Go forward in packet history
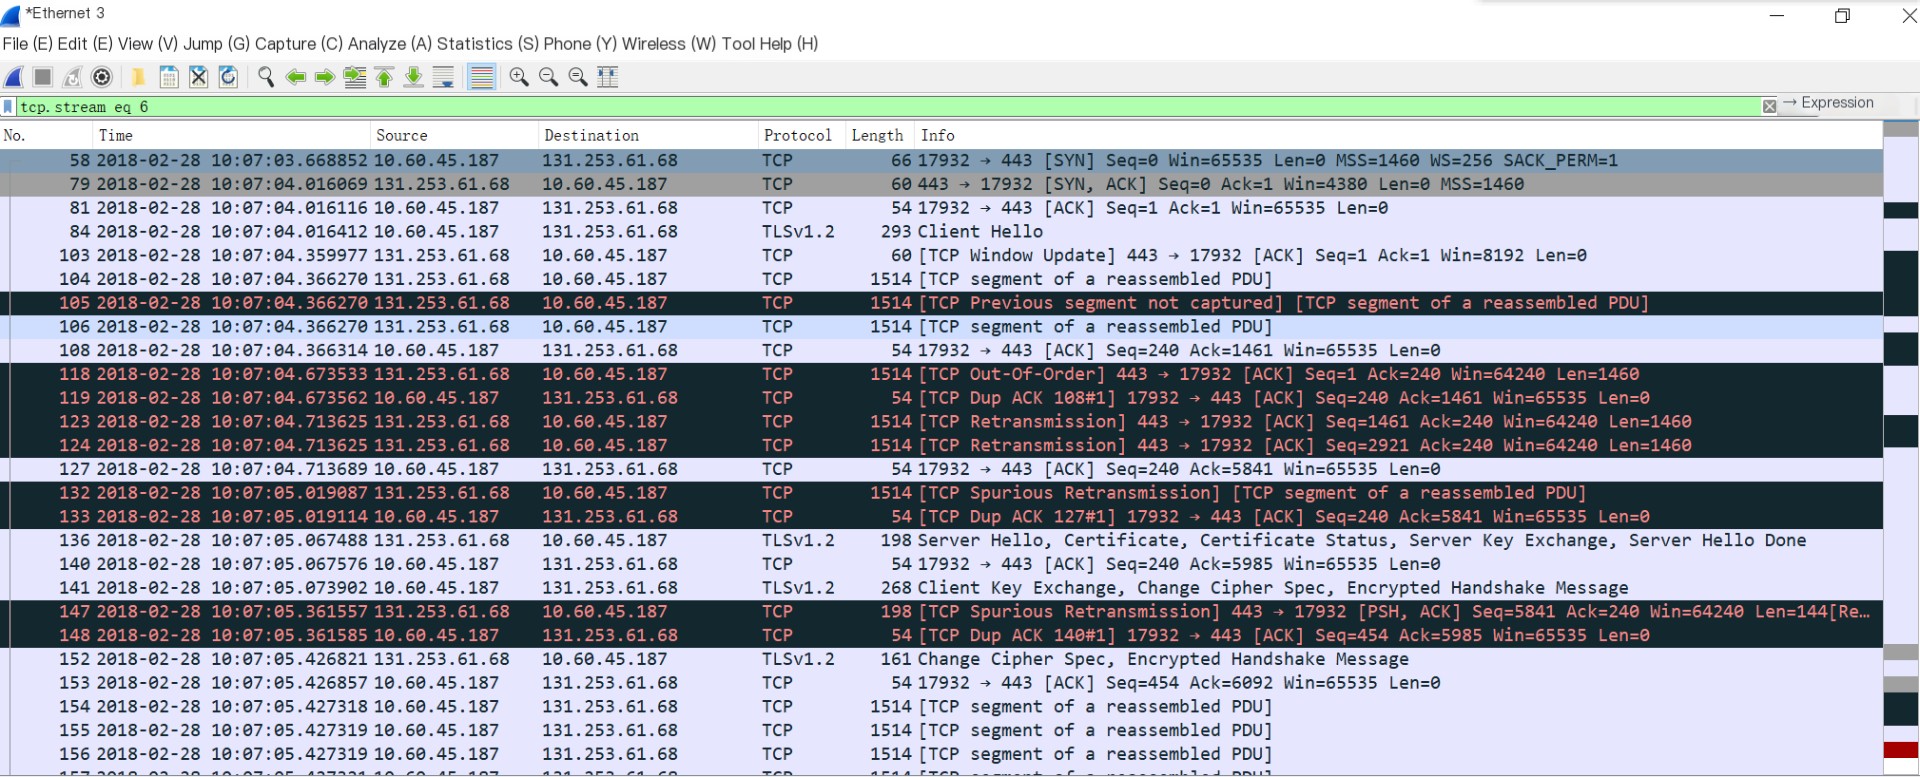 click(325, 77)
